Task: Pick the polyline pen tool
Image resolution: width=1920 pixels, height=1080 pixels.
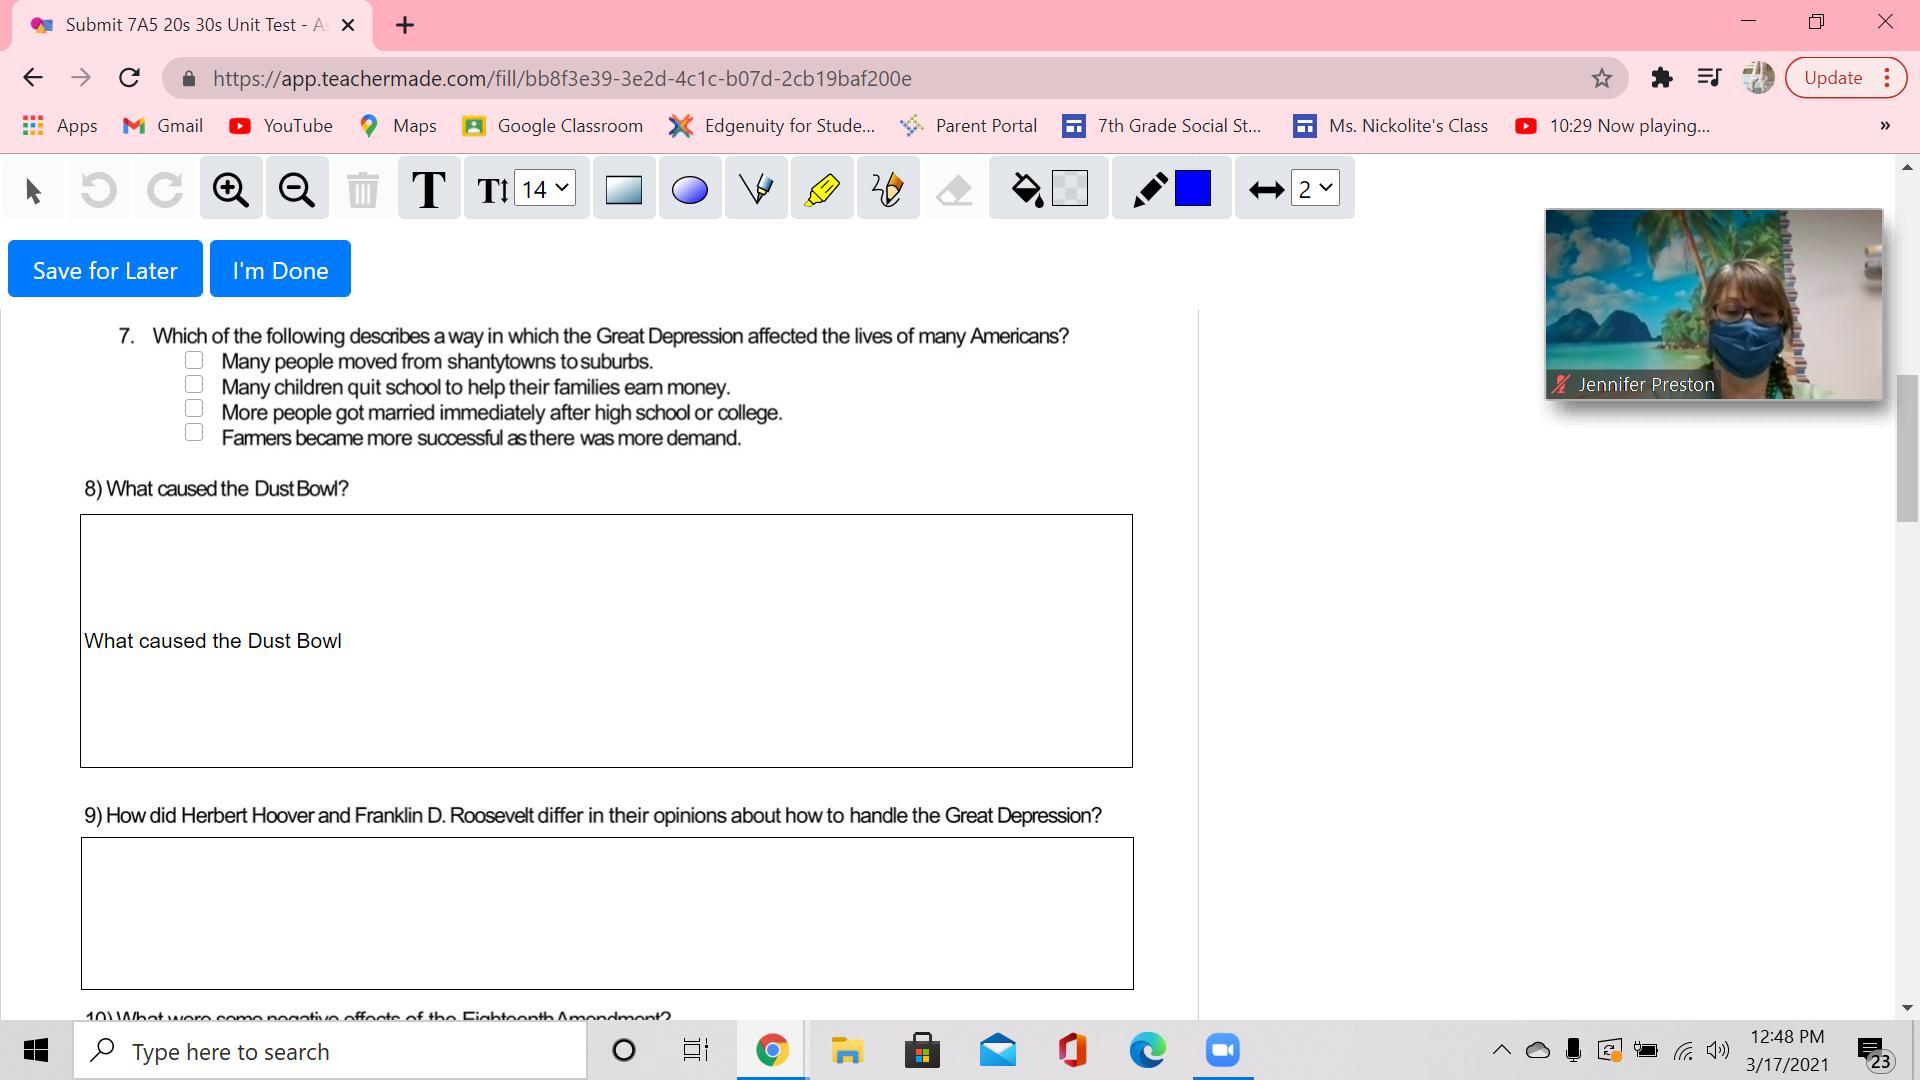Action: click(x=756, y=189)
